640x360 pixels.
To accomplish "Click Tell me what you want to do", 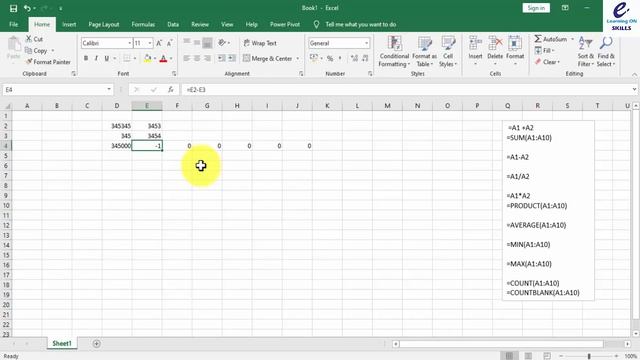I will pyautogui.click(x=360, y=24).
